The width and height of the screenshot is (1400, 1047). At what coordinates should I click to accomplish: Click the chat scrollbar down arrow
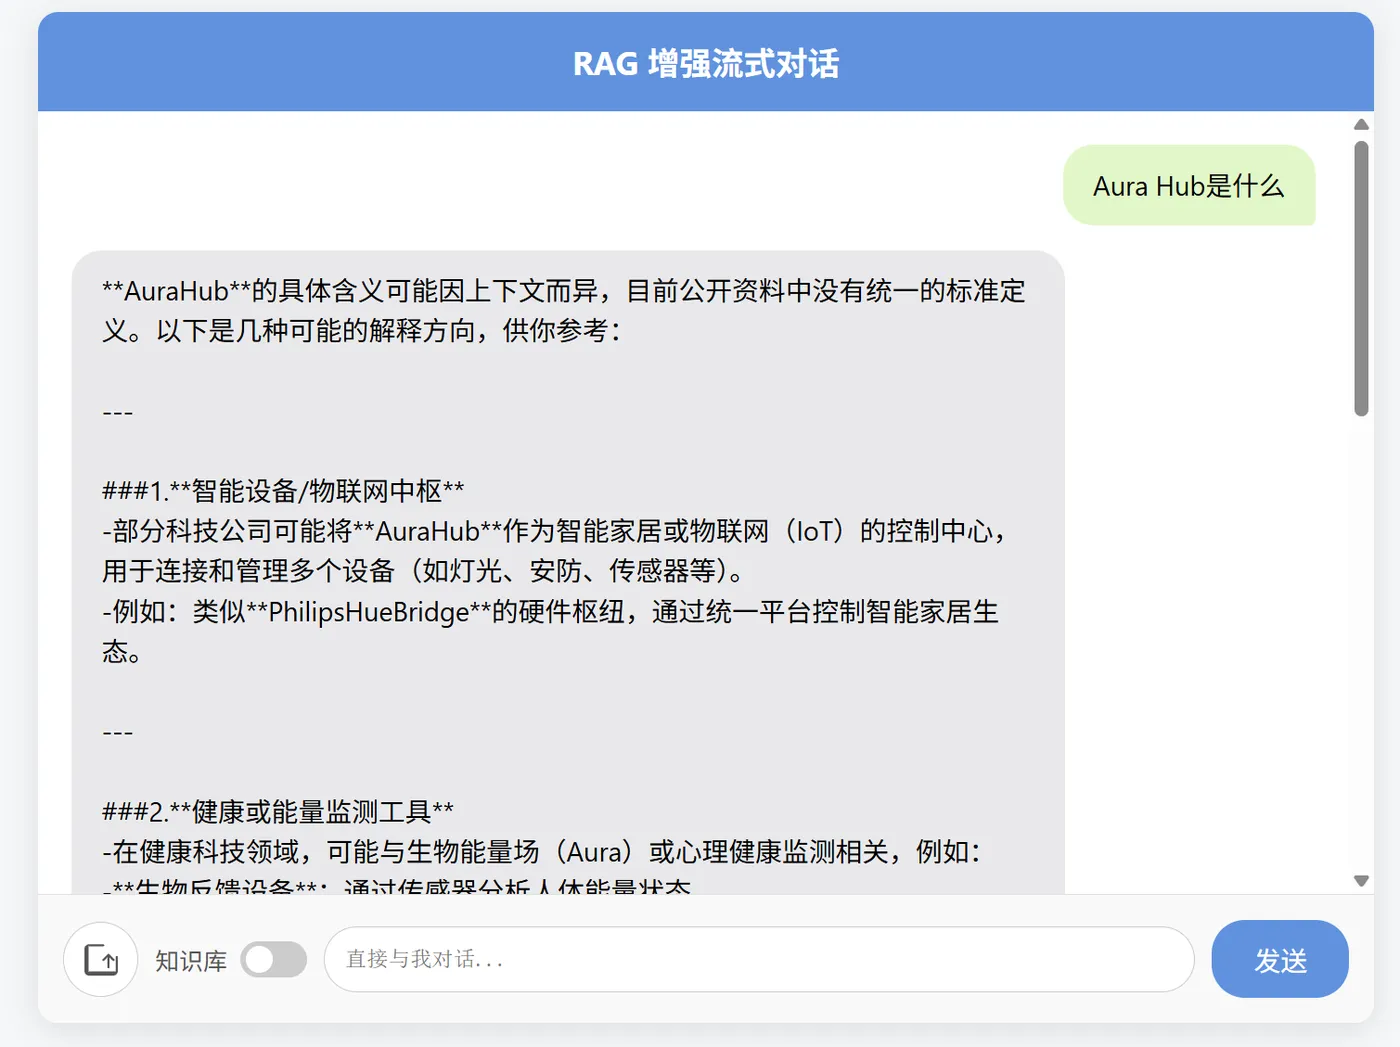coord(1361,881)
